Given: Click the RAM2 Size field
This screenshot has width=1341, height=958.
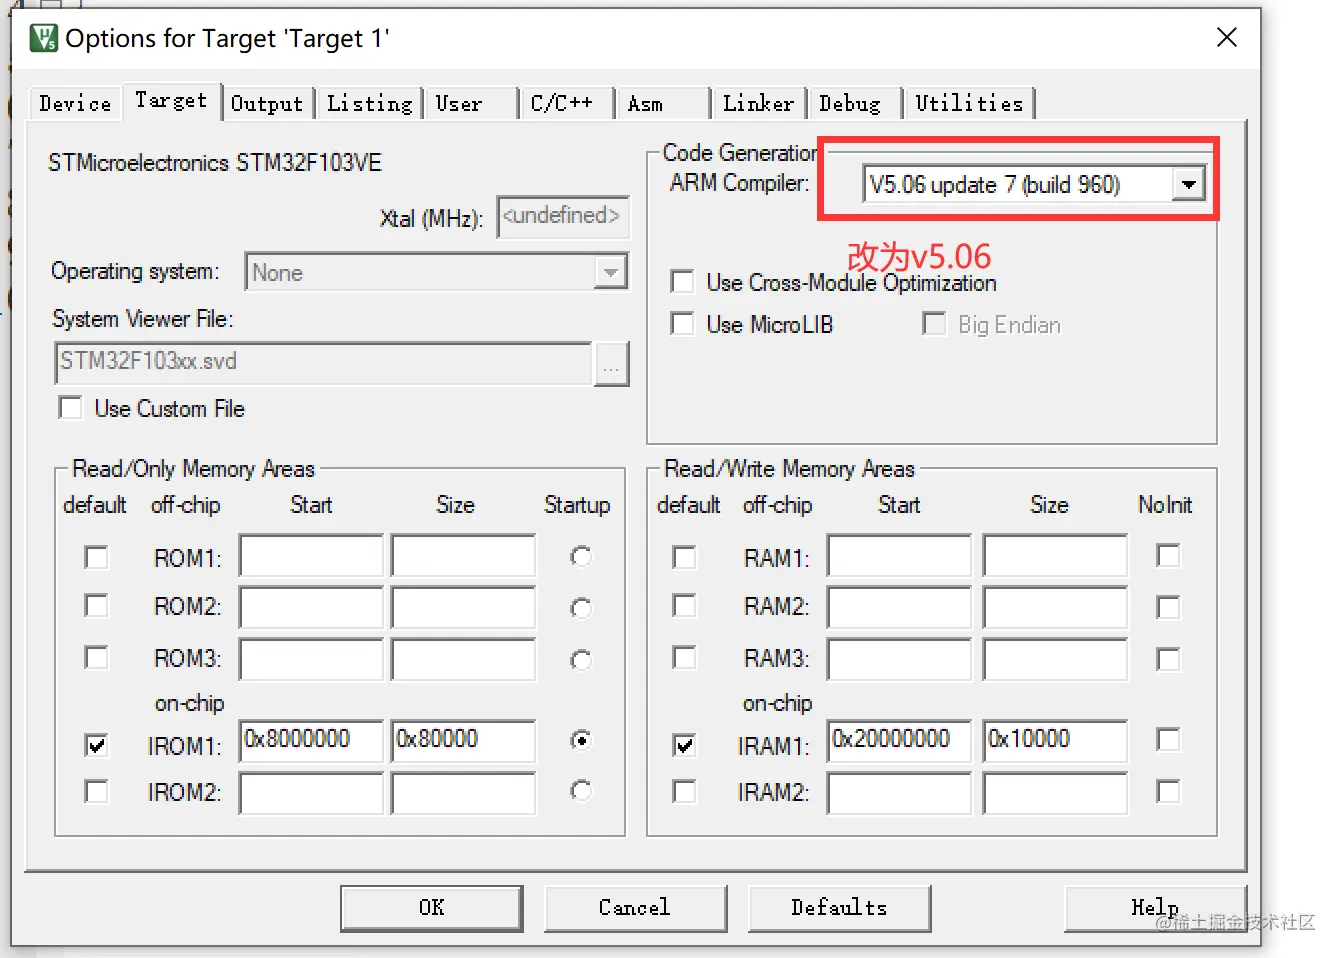Looking at the screenshot, I should coord(1055,608).
